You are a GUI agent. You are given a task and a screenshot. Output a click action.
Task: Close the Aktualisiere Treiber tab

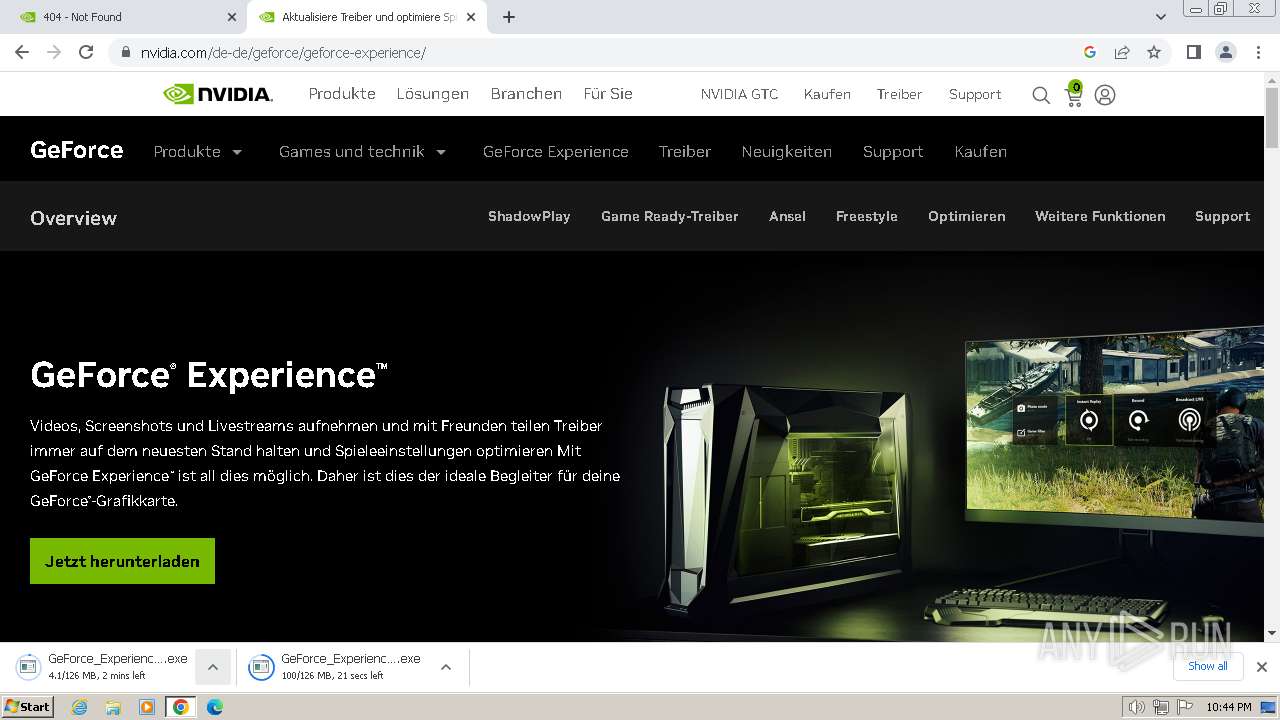coord(471,17)
